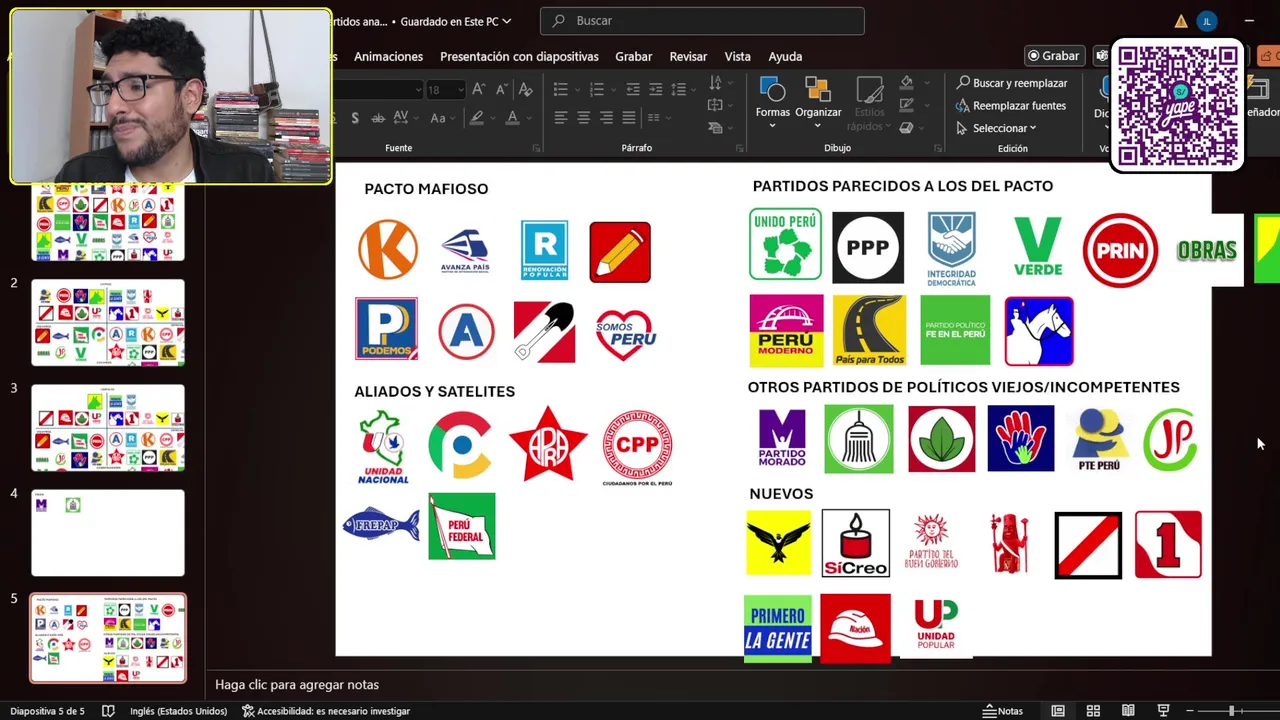The width and height of the screenshot is (1280, 720).
Task: Click the notes area placeholder
Action: (x=297, y=685)
